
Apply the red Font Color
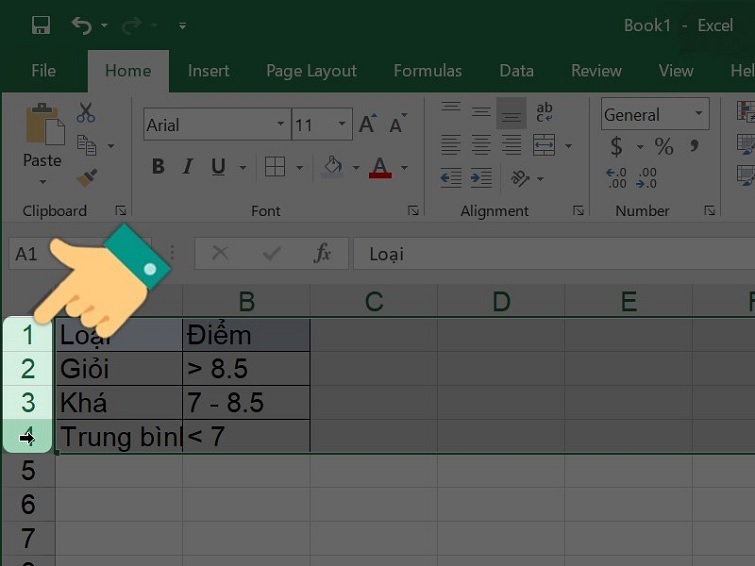(x=380, y=167)
